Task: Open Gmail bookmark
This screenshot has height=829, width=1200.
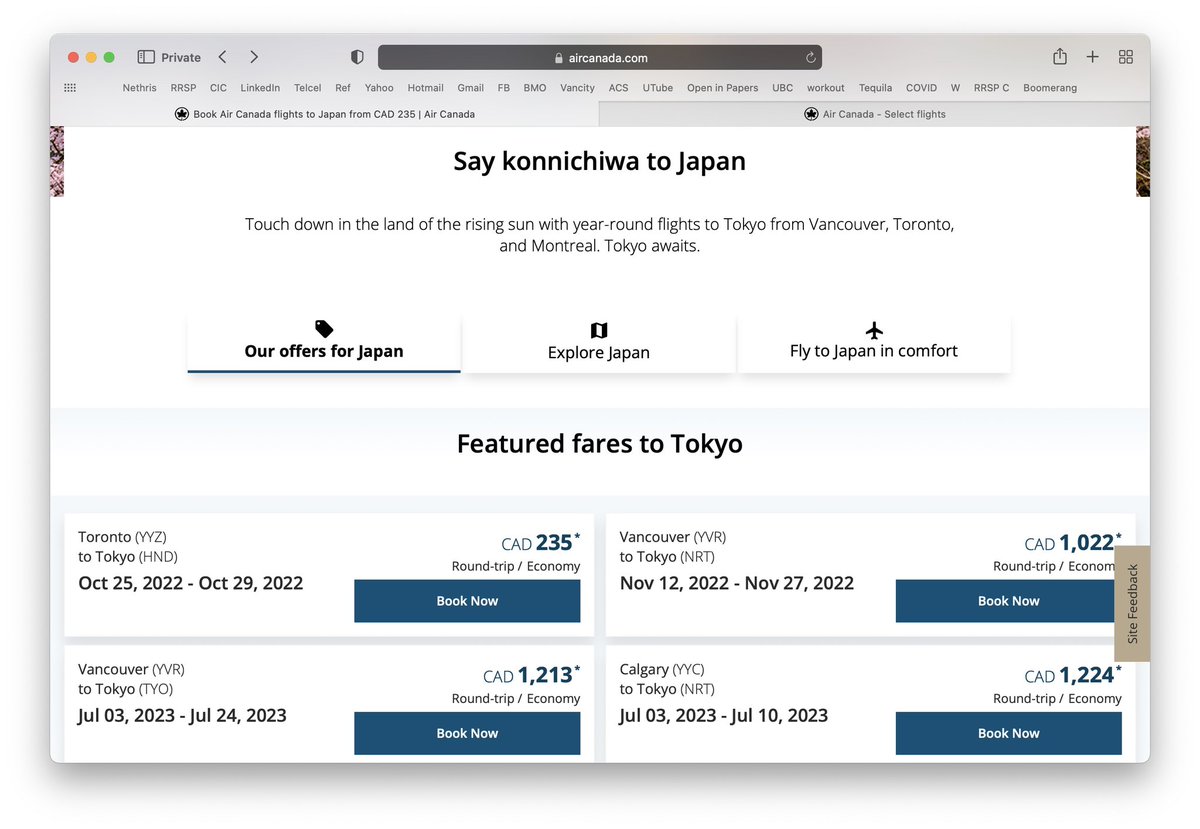Action: (471, 88)
